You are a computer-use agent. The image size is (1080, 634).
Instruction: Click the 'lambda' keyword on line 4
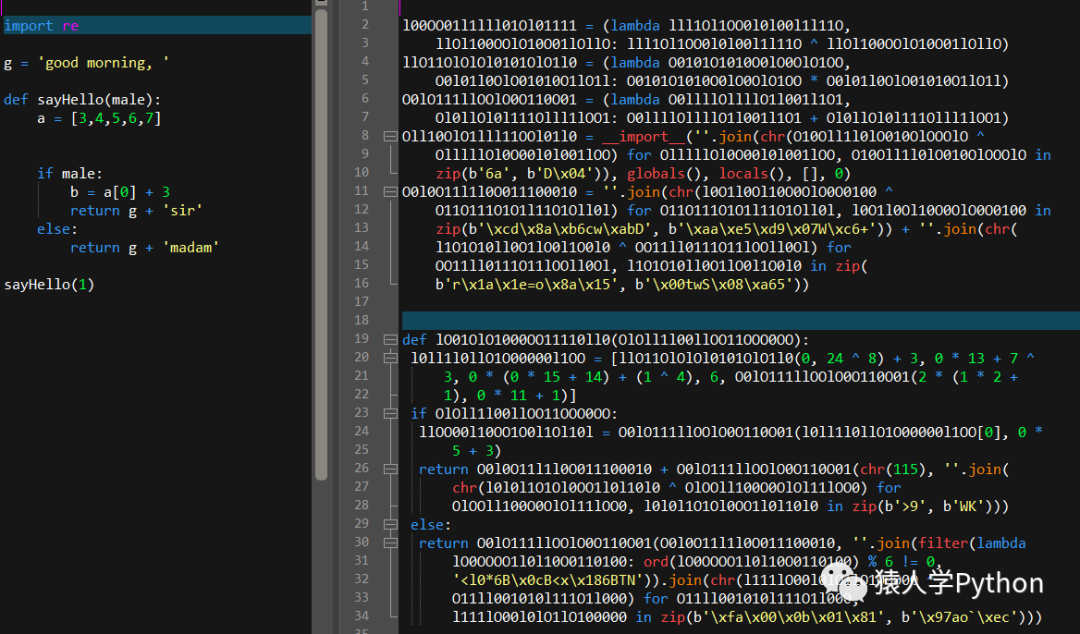(635, 63)
